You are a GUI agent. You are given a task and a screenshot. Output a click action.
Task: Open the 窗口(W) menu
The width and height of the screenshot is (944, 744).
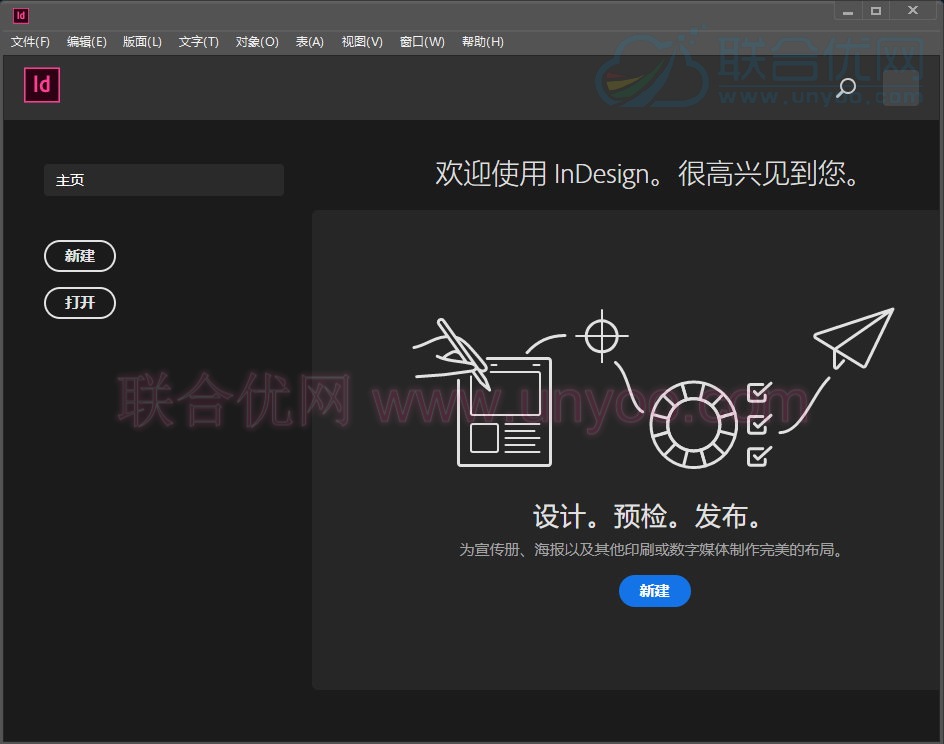[422, 42]
